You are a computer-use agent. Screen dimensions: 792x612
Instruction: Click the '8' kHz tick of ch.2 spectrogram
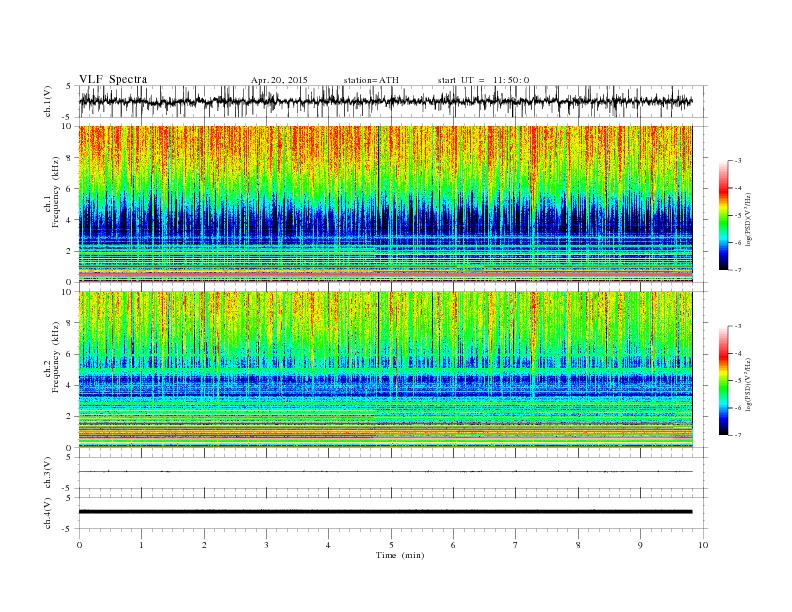click(x=70, y=323)
